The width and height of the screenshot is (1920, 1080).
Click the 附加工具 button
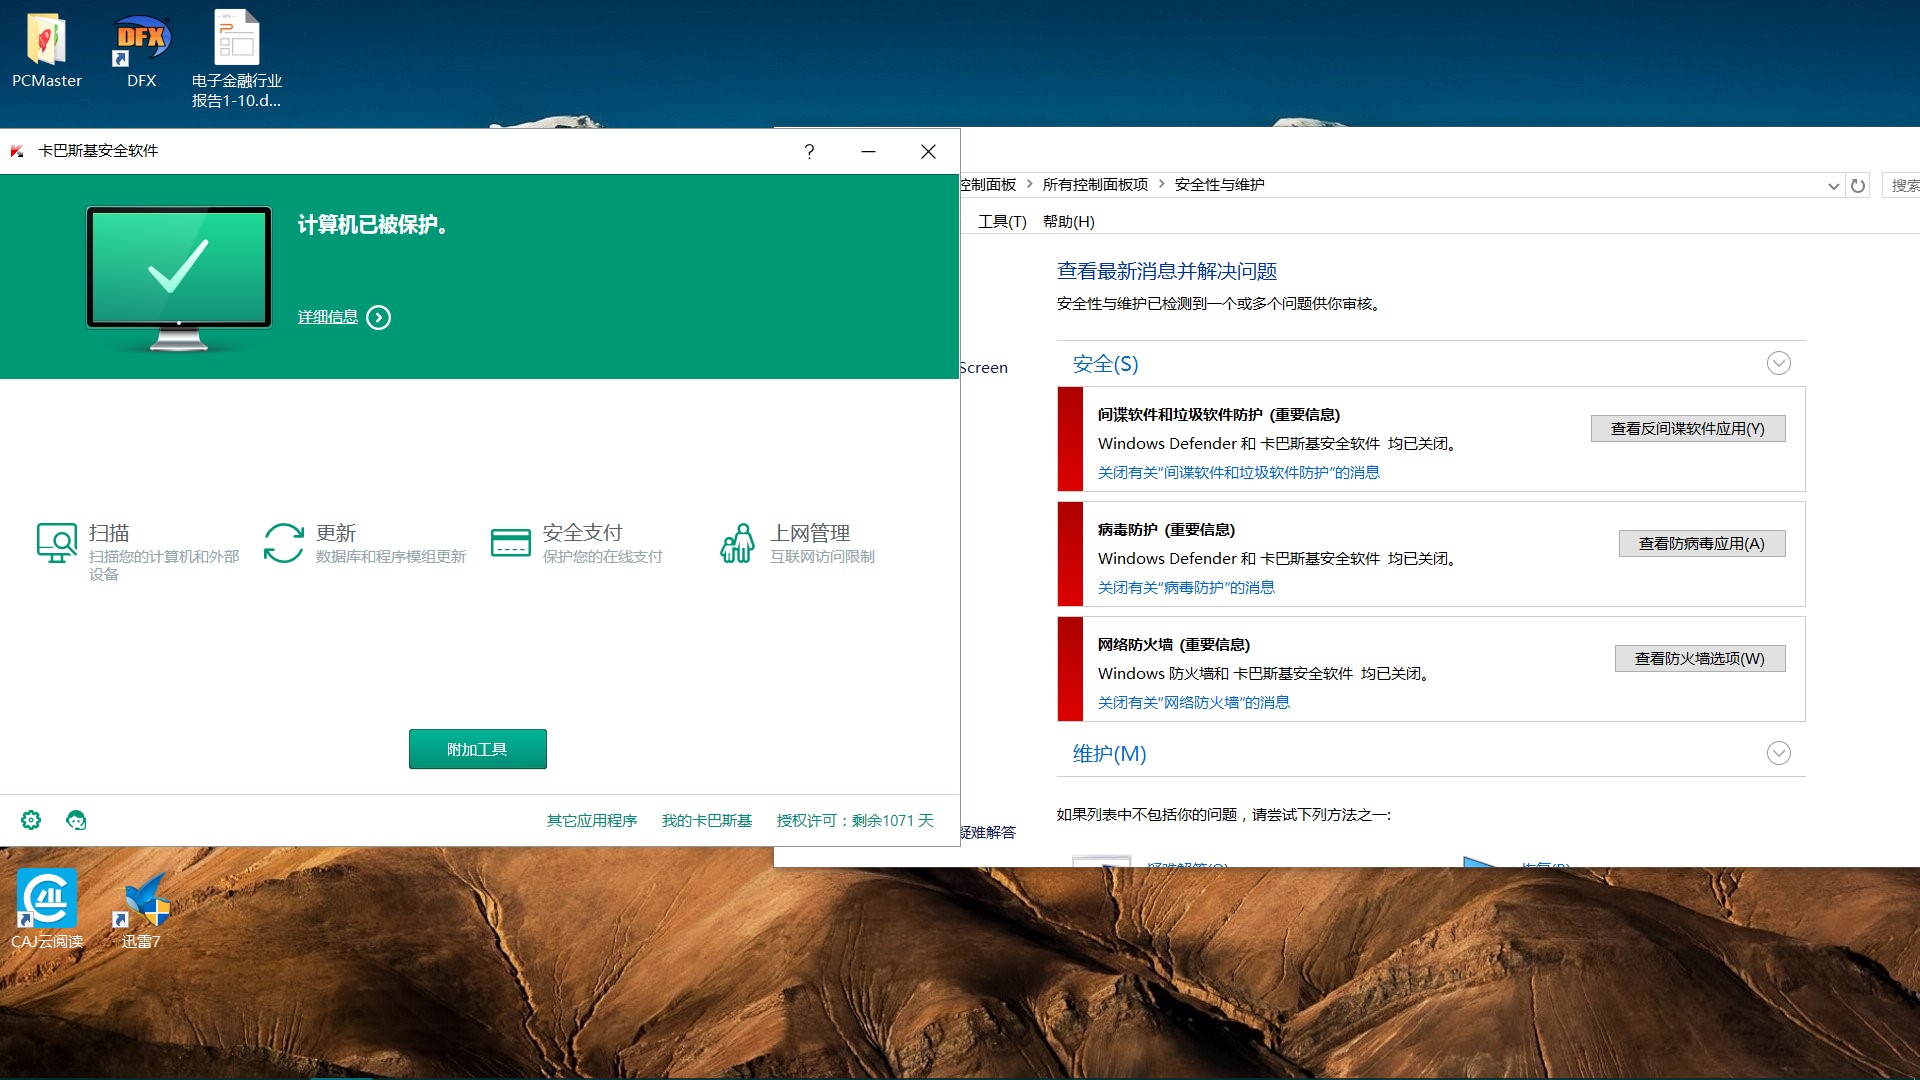(477, 749)
